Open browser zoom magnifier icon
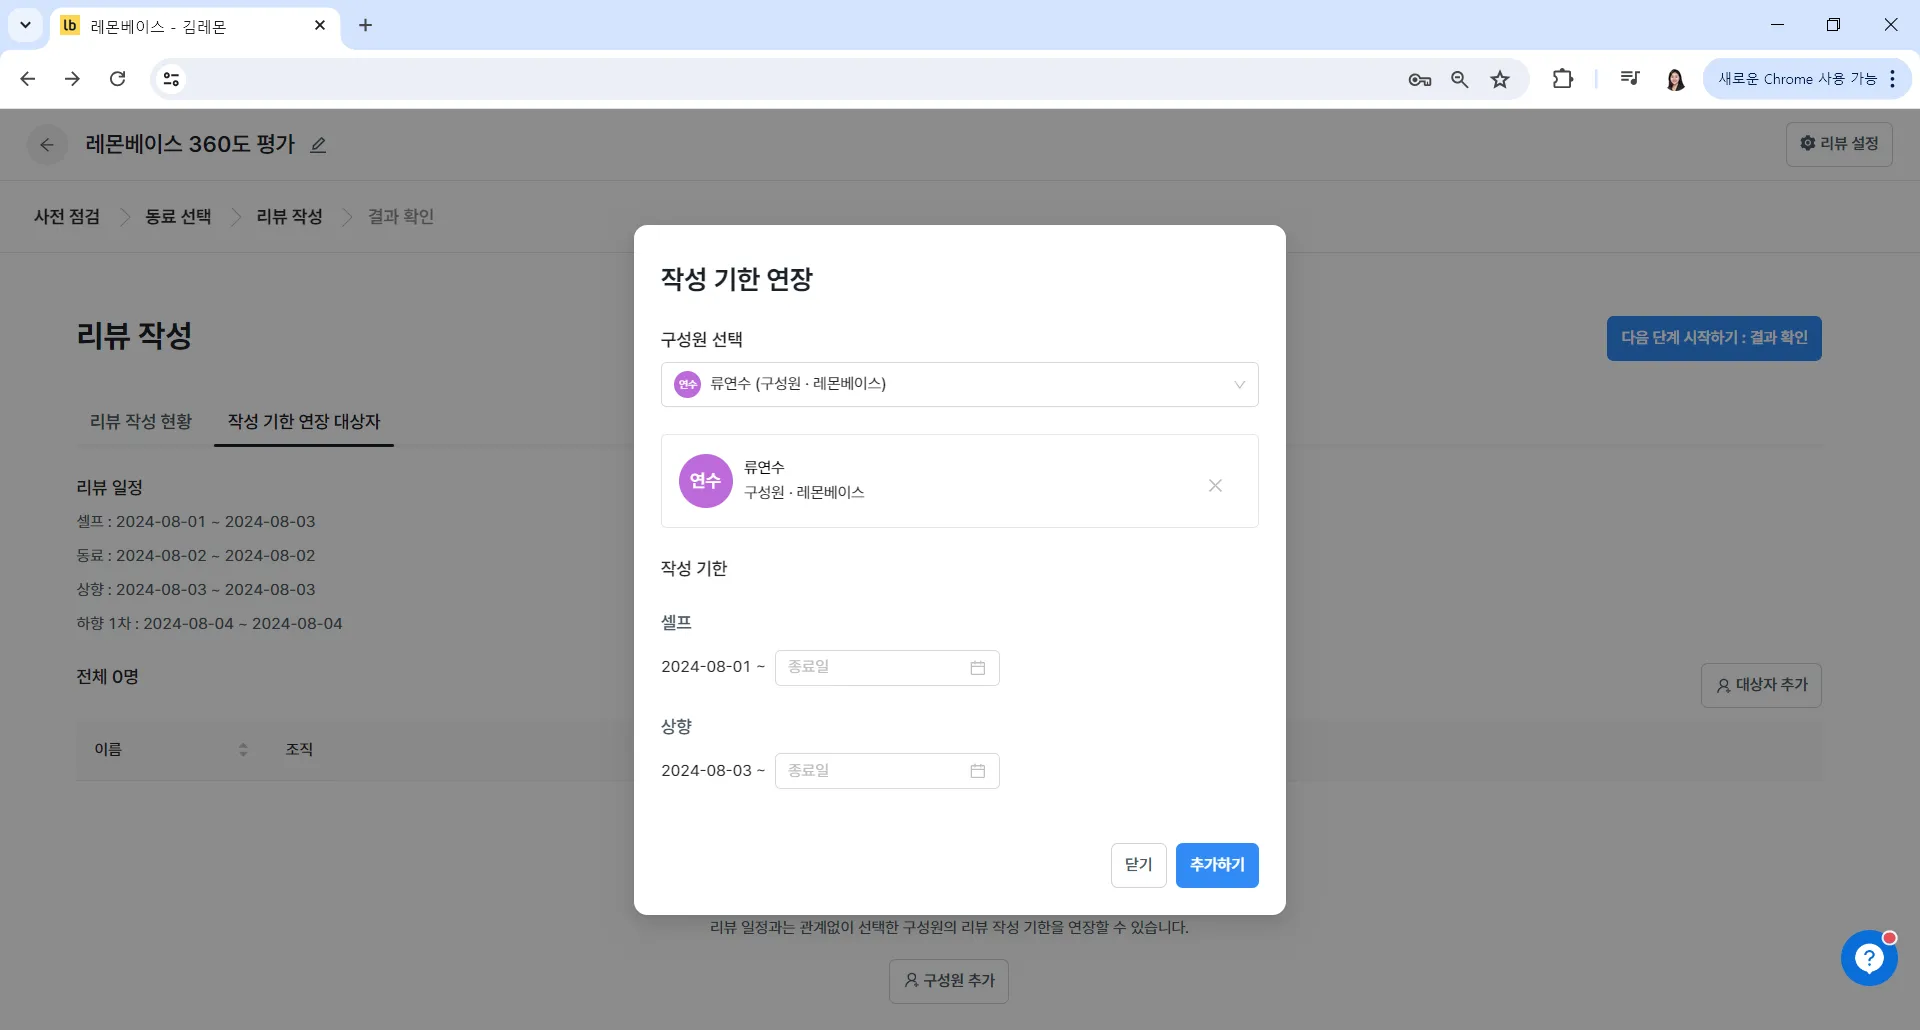The height and width of the screenshot is (1030, 1920). 1460,79
